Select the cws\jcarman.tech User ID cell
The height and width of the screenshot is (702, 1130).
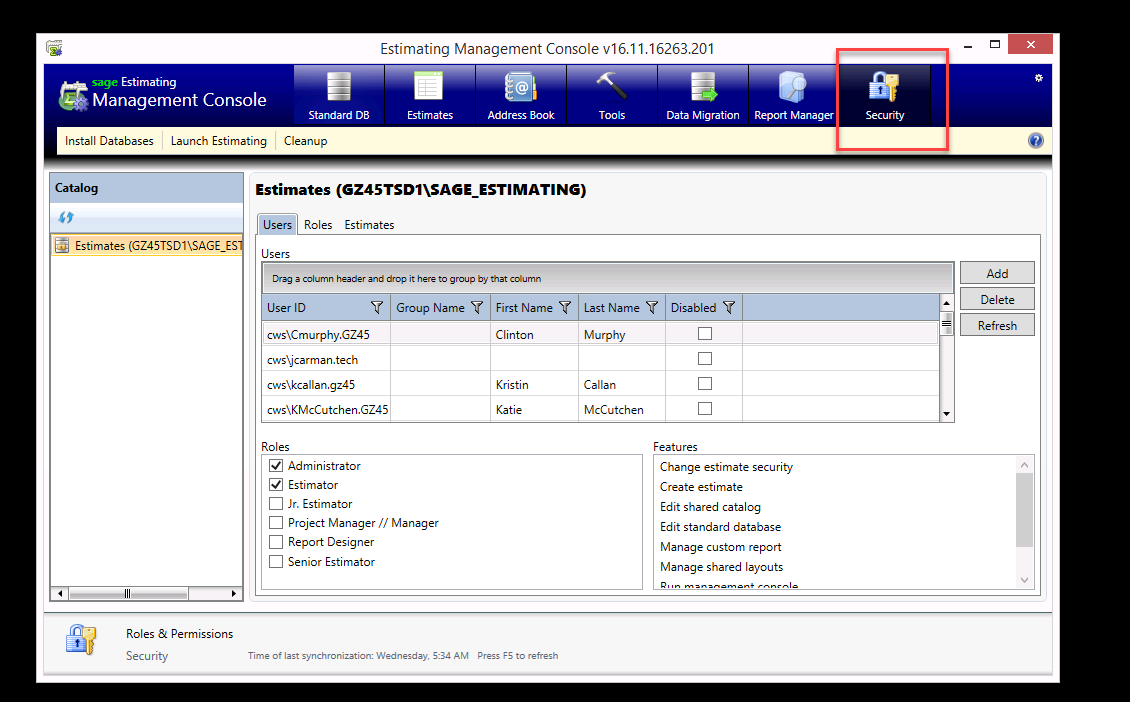point(326,360)
